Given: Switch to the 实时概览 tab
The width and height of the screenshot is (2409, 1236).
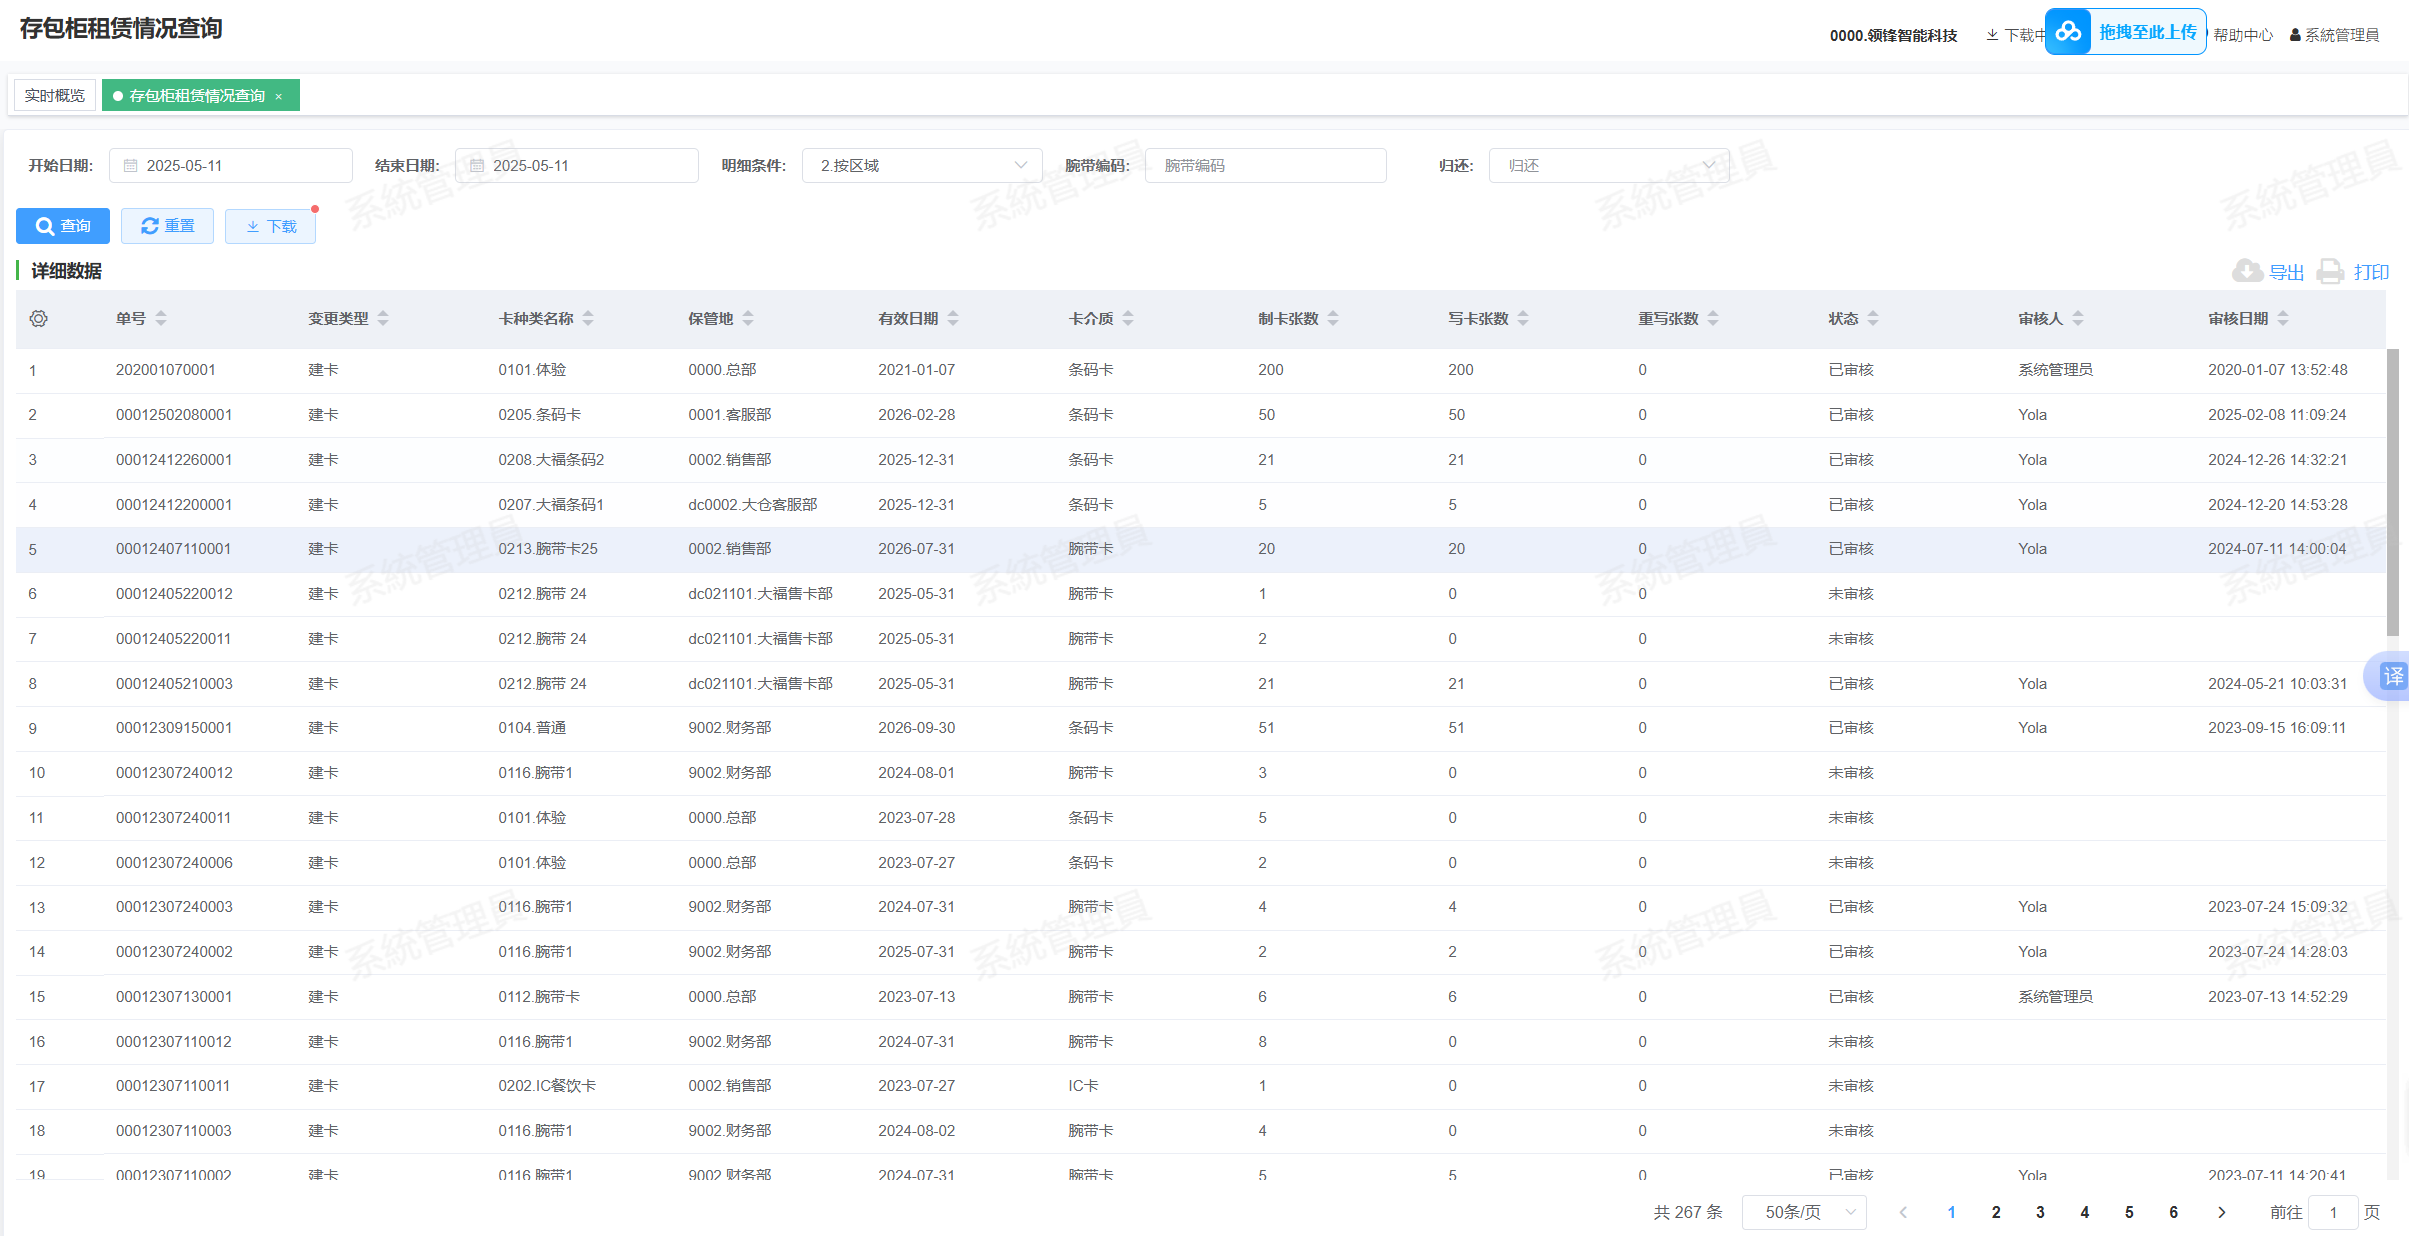Looking at the screenshot, I should 55,95.
